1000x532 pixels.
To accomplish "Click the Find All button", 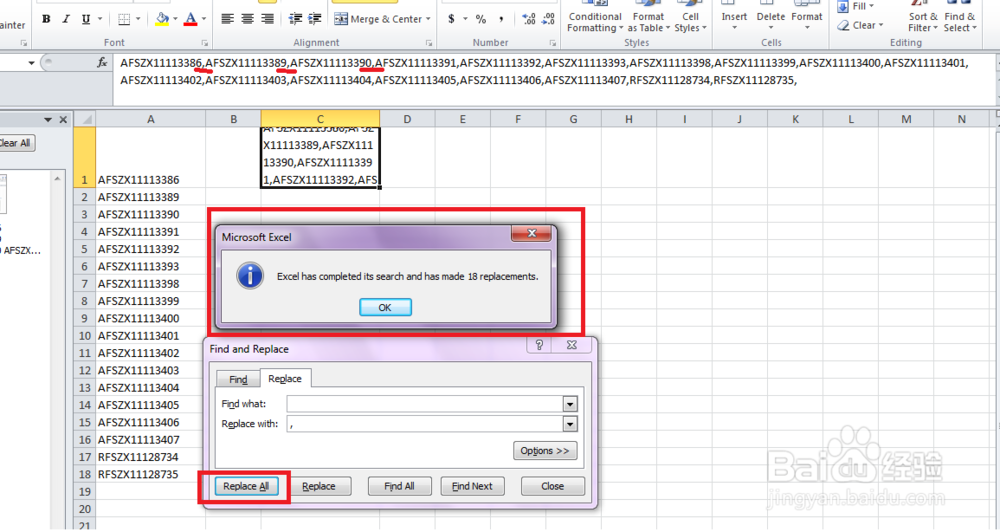I will point(399,486).
